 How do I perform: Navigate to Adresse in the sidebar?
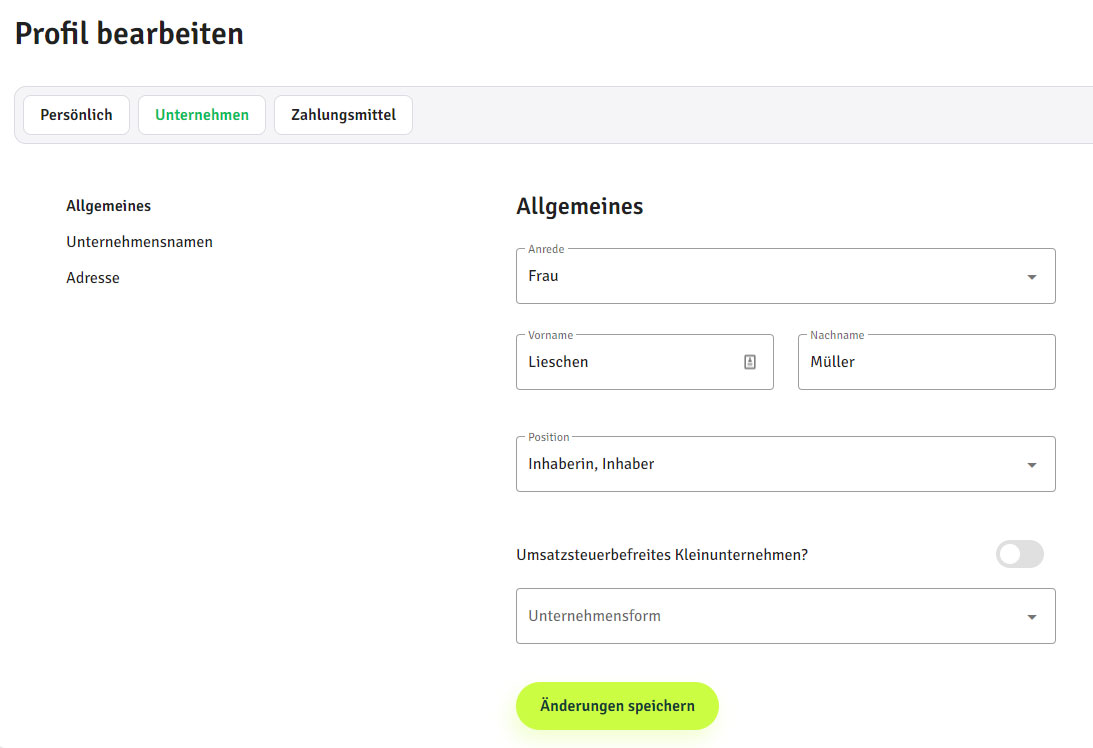coord(93,278)
